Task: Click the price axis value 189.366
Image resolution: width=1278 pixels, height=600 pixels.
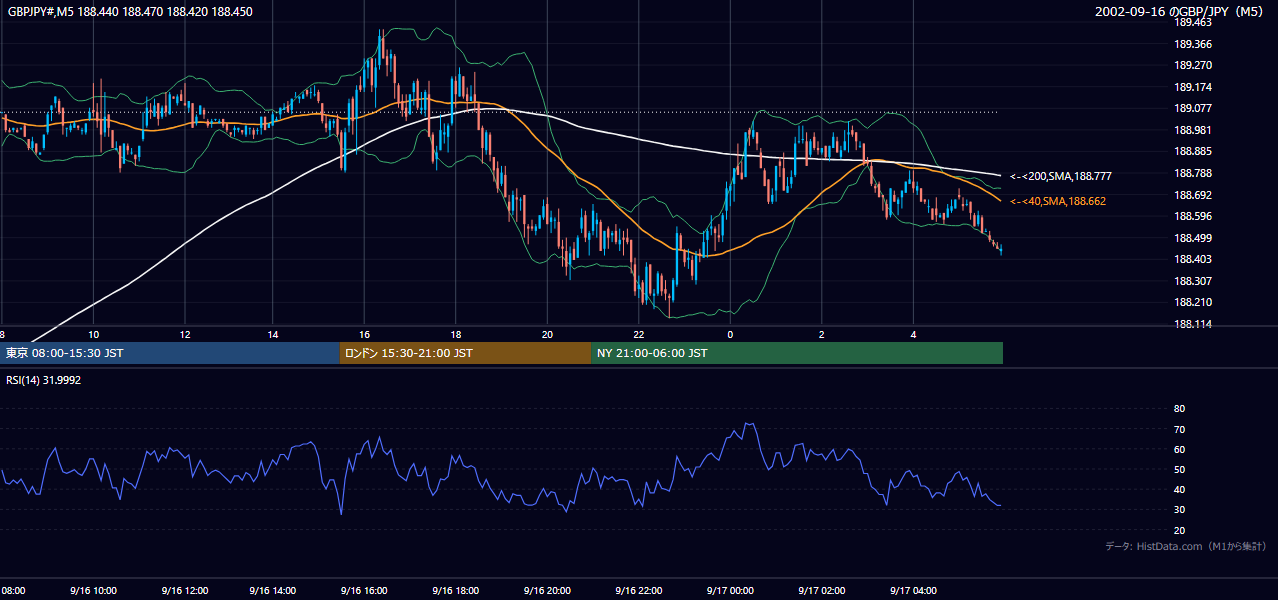Action: [x=1192, y=44]
